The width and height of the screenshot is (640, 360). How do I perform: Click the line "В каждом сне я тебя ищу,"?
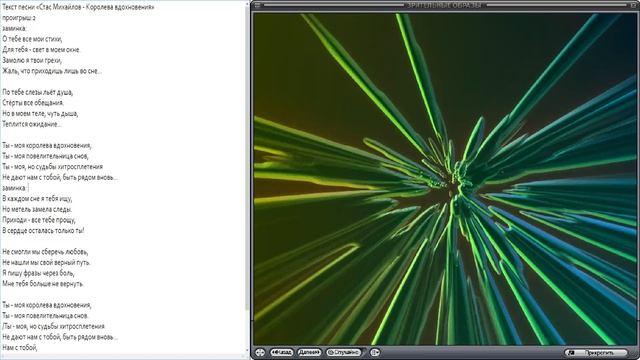click(37, 199)
